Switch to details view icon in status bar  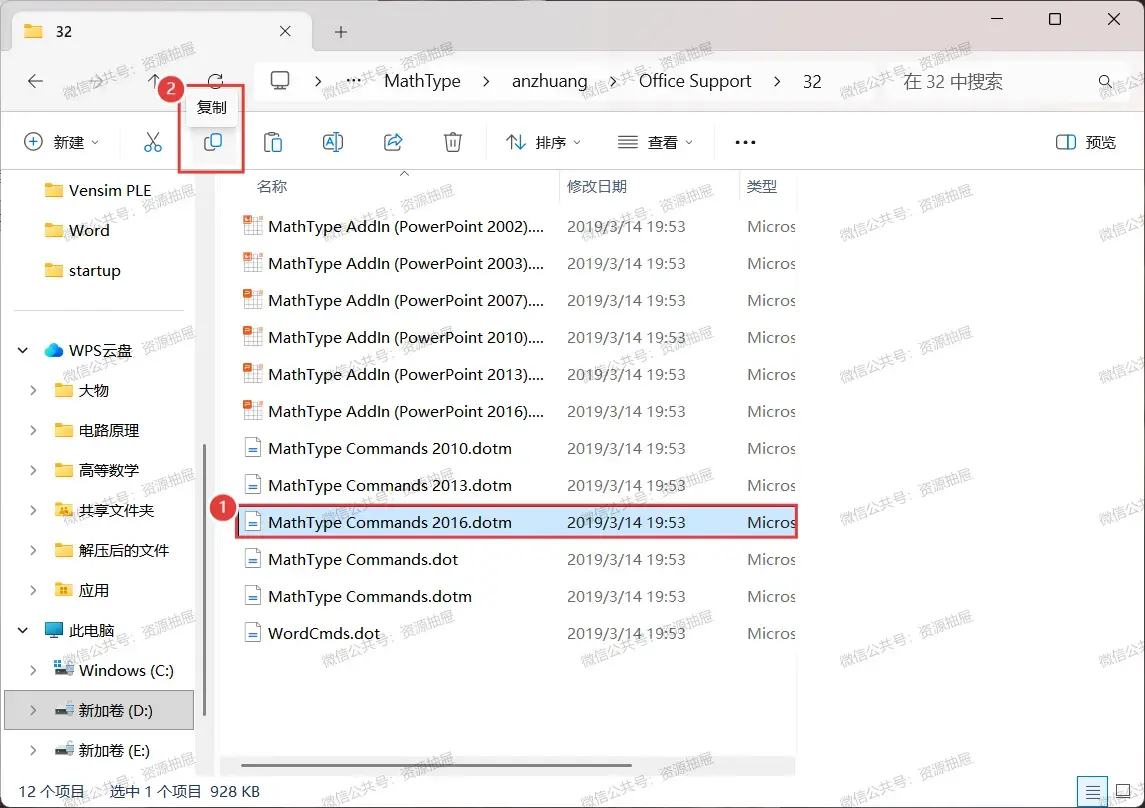point(1092,792)
